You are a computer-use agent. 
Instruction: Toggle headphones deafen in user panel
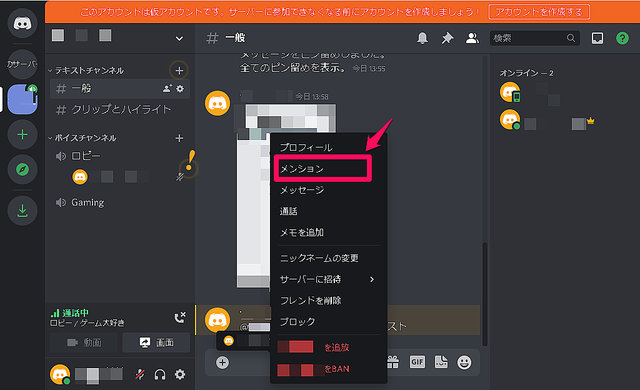pos(160,374)
